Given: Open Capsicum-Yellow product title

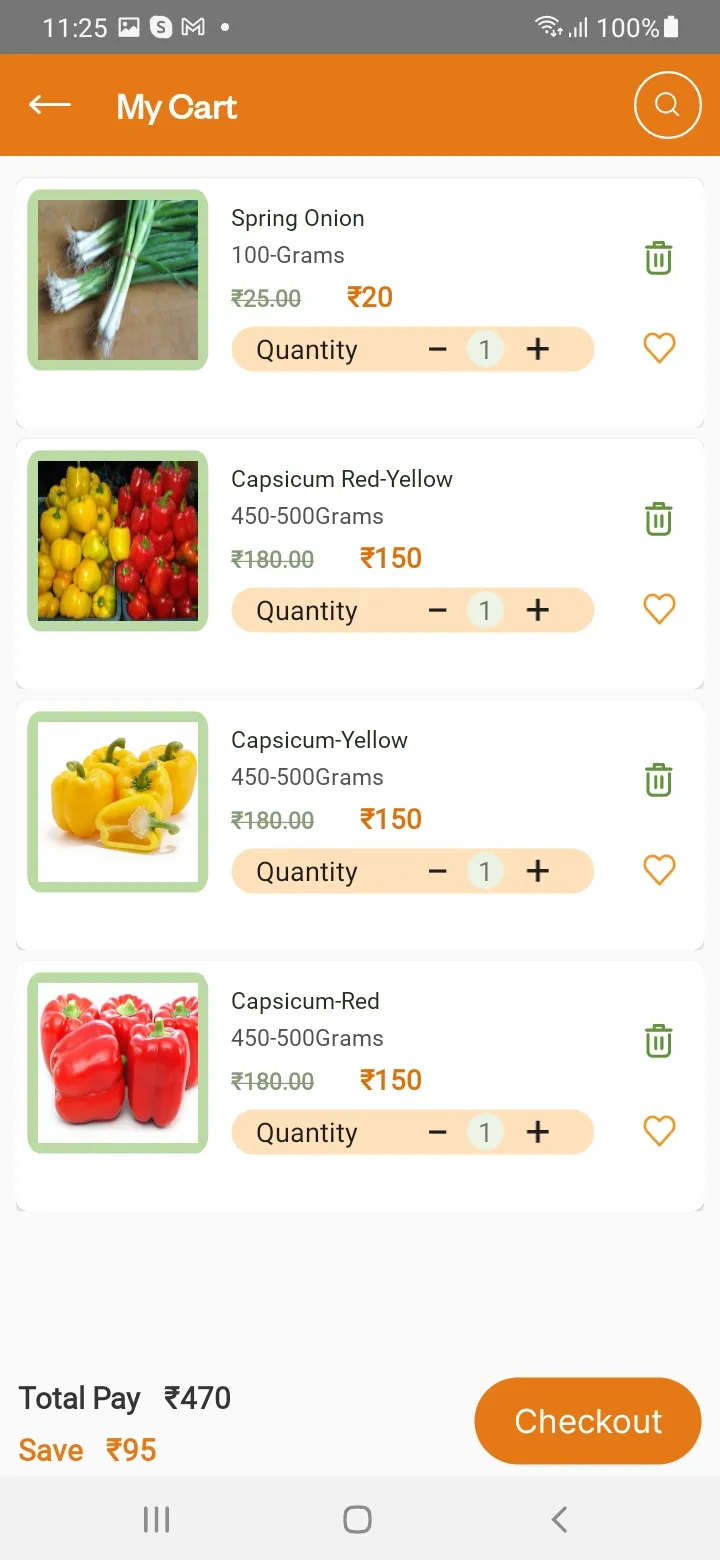Looking at the screenshot, I should click(319, 740).
